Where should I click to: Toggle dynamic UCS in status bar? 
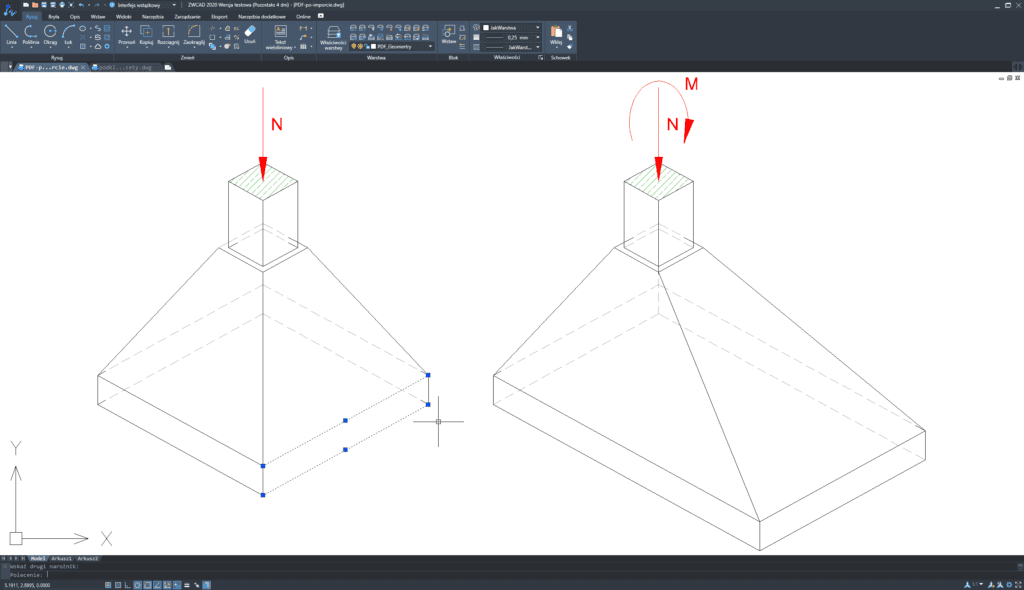(x=167, y=585)
